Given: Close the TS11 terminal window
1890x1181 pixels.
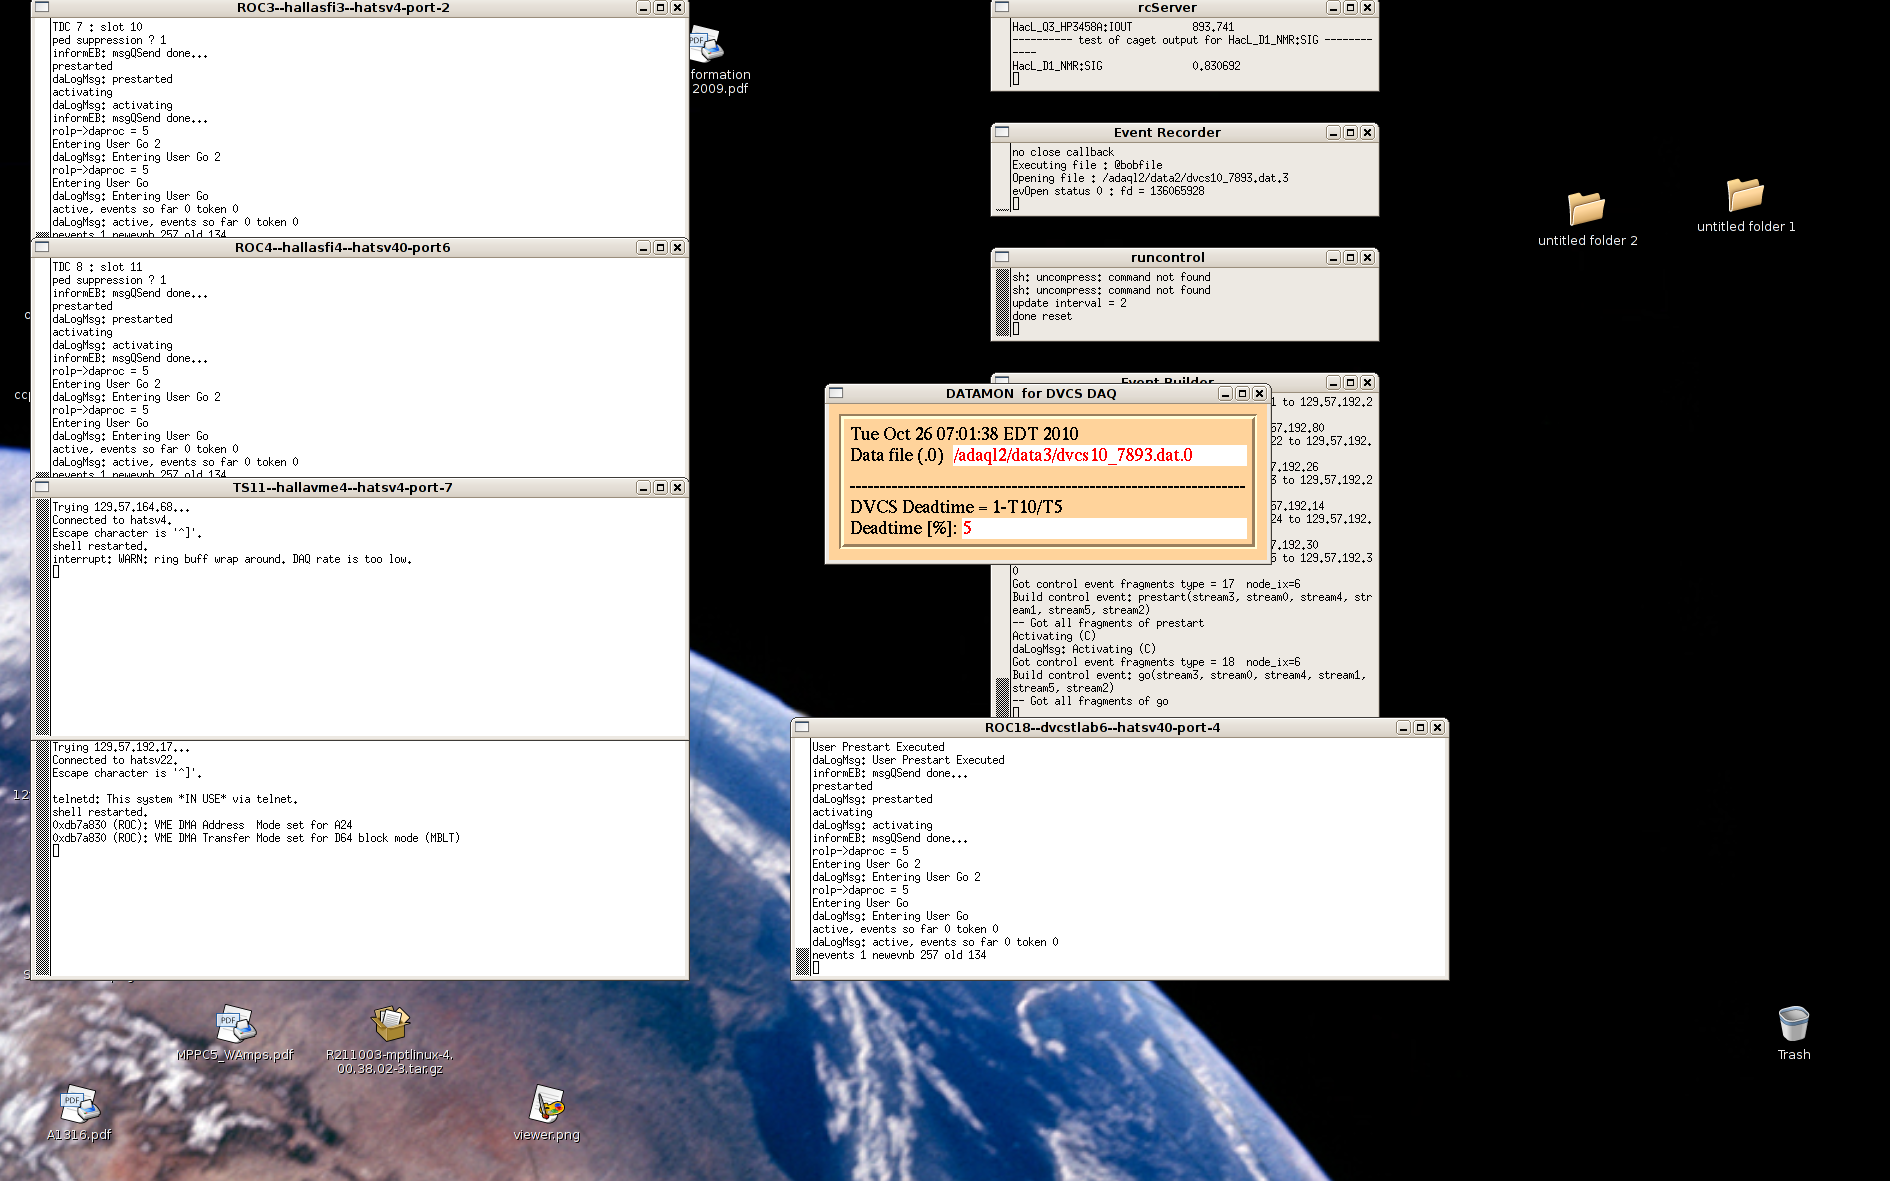Looking at the screenshot, I should (677, 487).
